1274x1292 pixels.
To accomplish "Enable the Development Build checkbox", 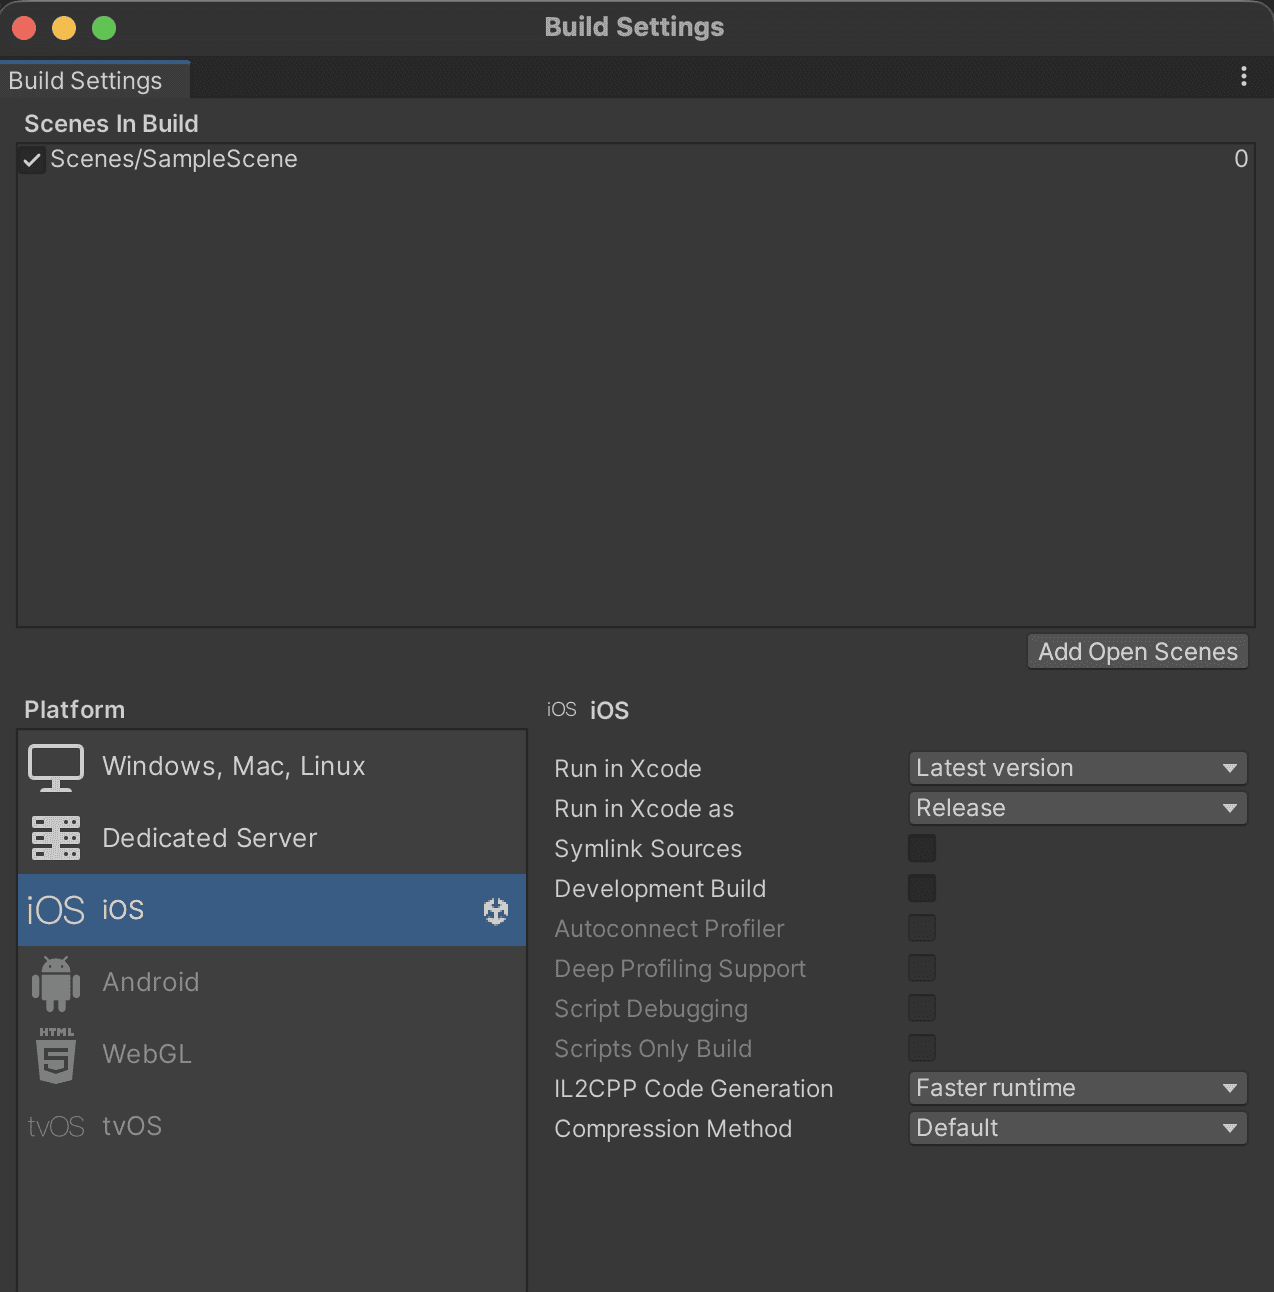I will click(921, 888).
